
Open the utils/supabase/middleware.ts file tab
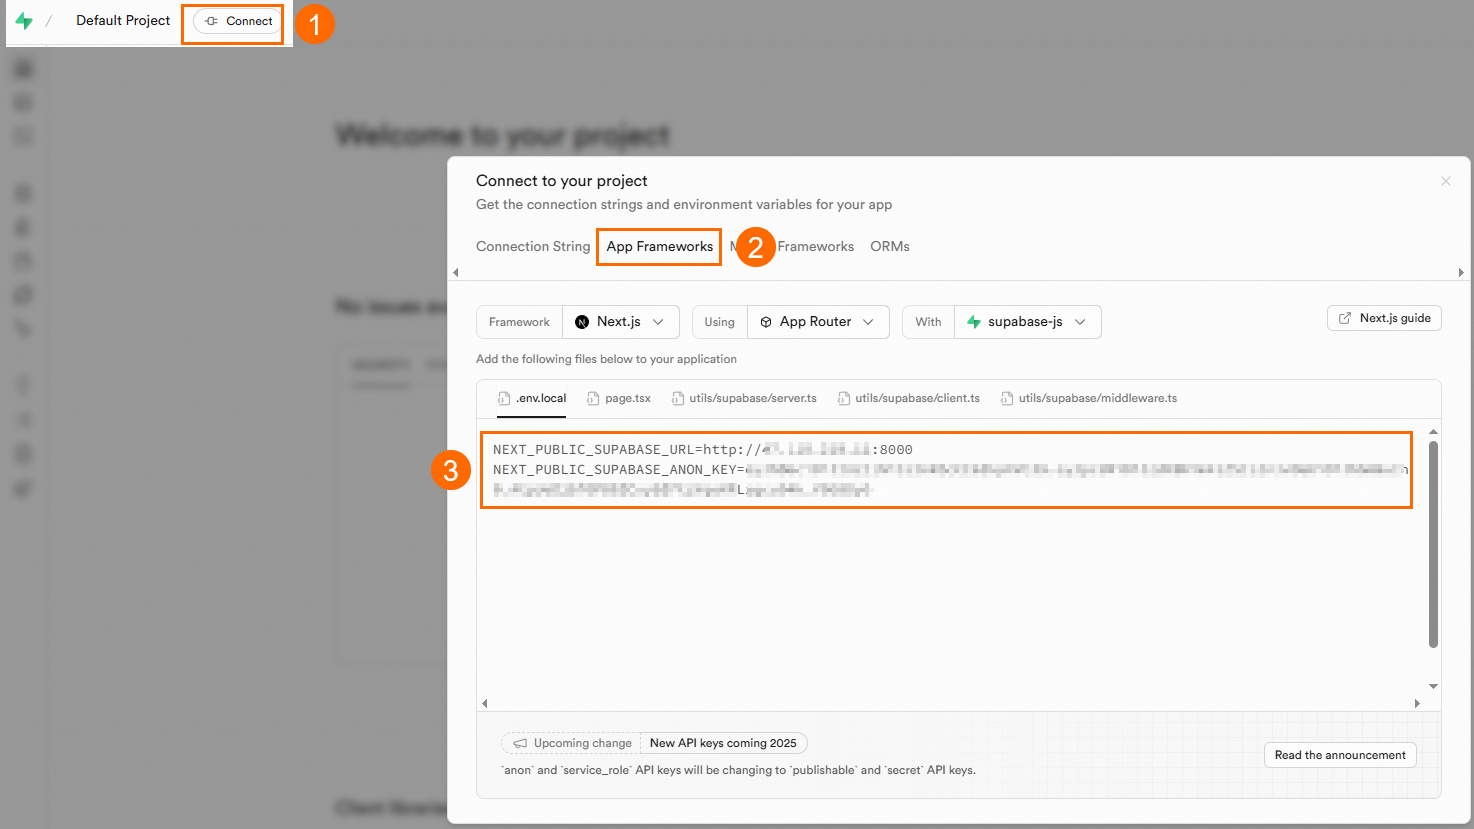(1089, 398)
